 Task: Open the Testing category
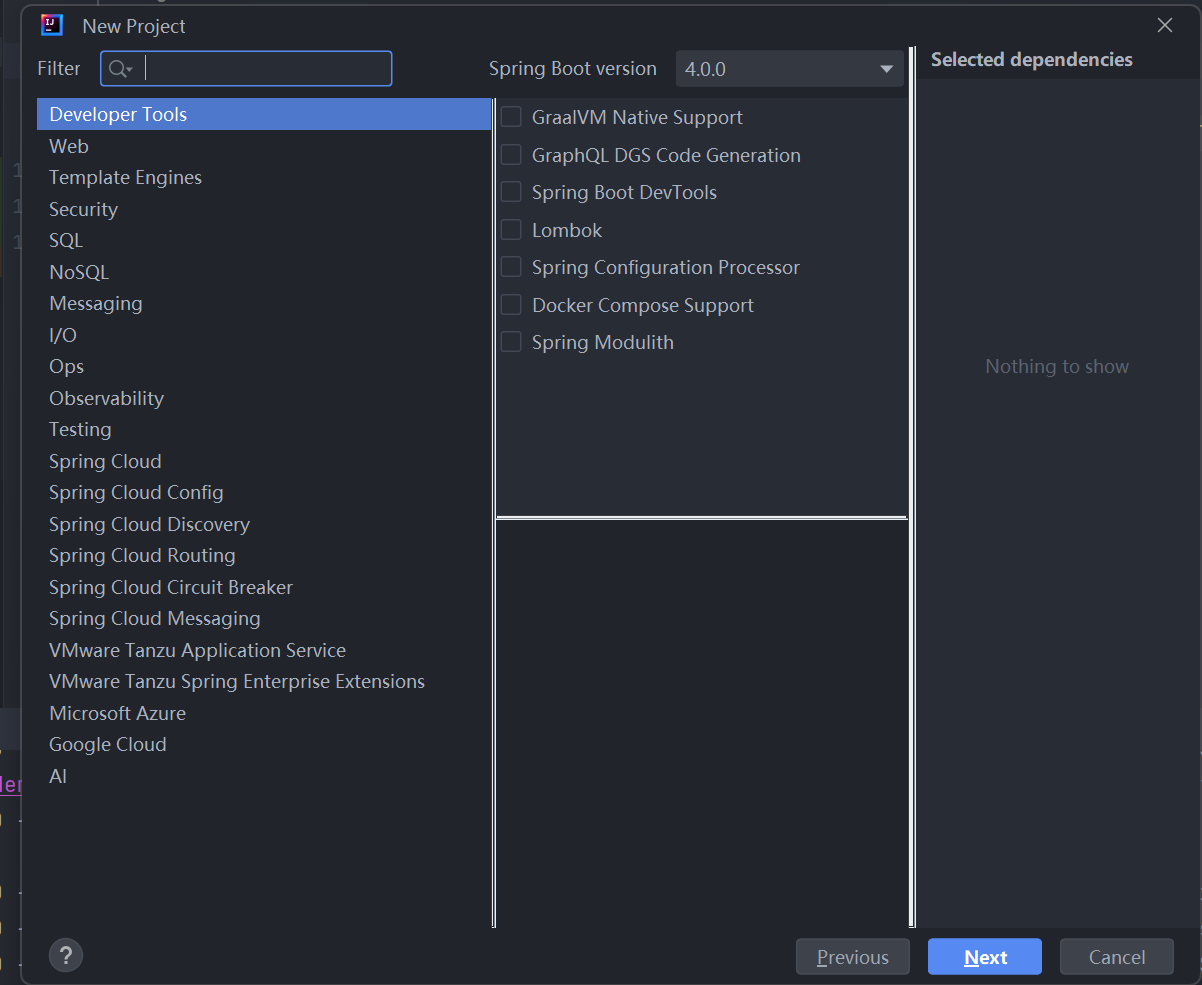point(264,429)
